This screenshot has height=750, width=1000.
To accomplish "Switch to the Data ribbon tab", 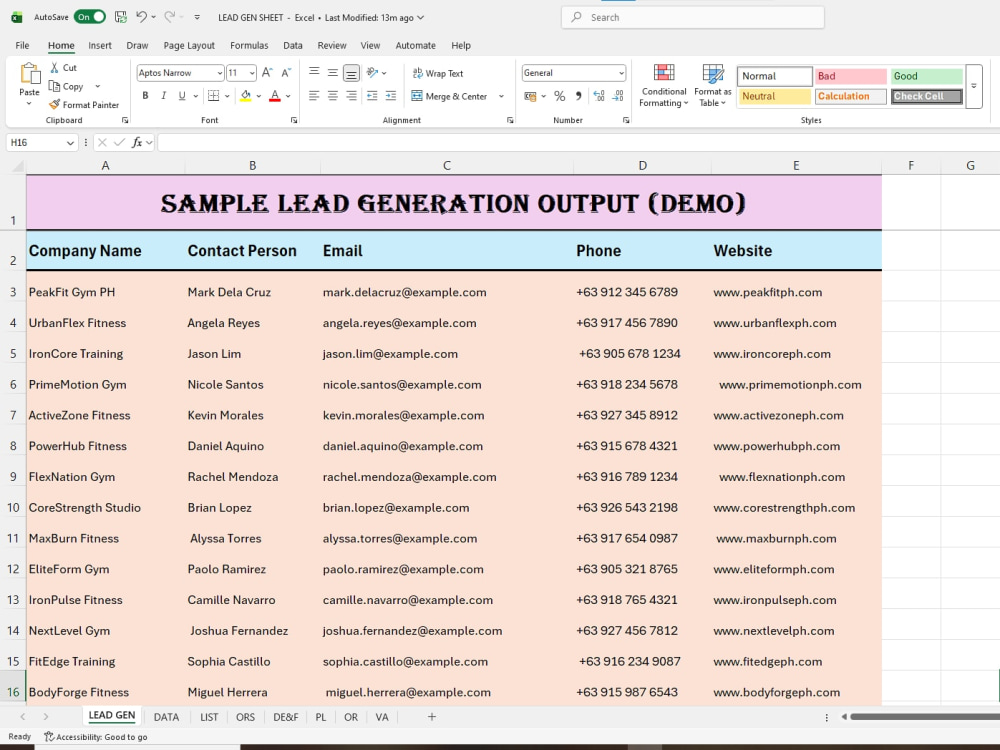I will point(293,45).
